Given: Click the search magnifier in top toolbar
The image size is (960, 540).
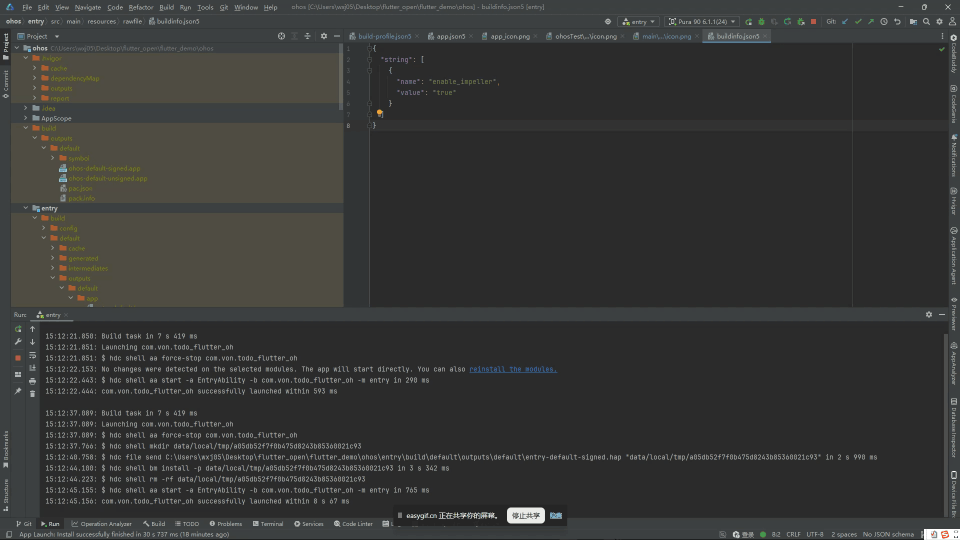Looking at the screenshot, I should coord(926,21).
